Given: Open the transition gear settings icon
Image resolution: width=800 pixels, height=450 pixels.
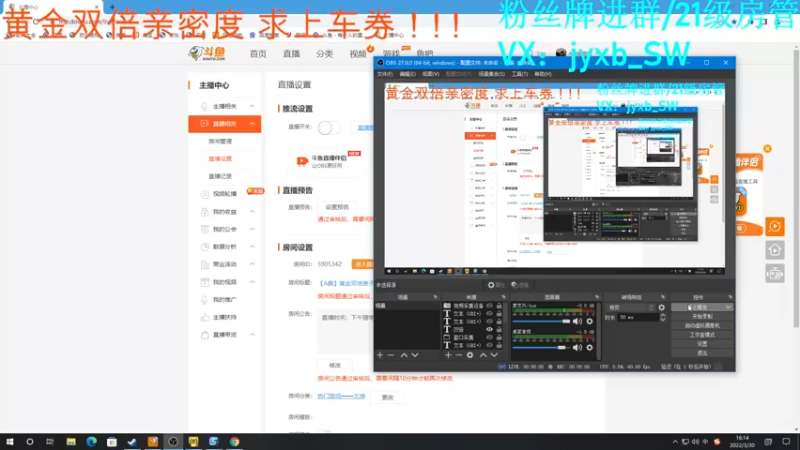Looking at the screenshot, I should pos(662,308).
